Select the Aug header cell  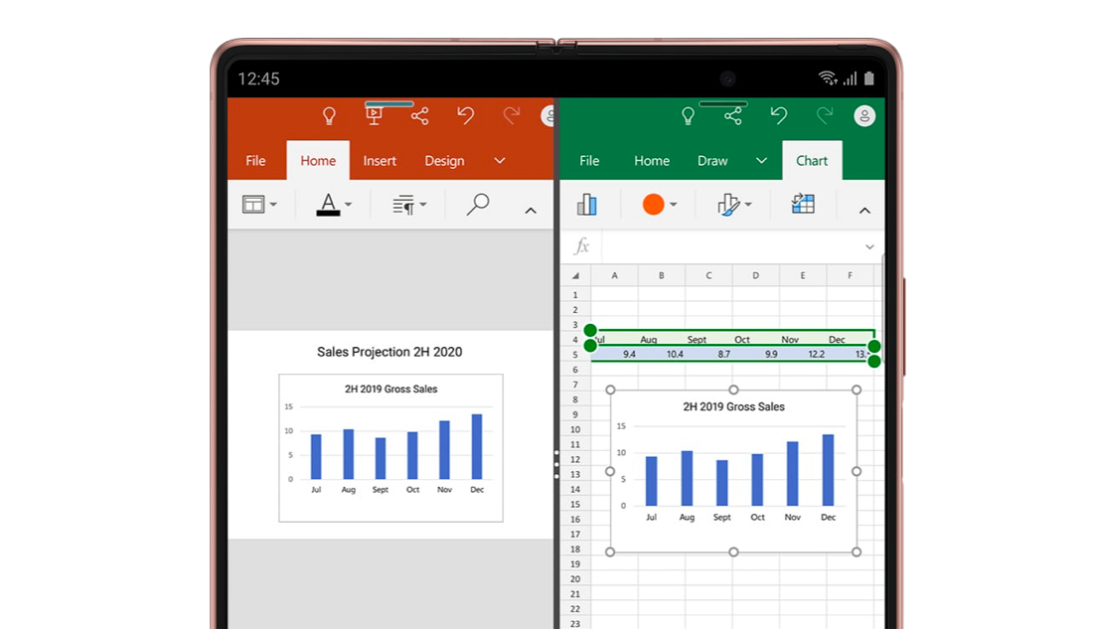click(662, 339)
